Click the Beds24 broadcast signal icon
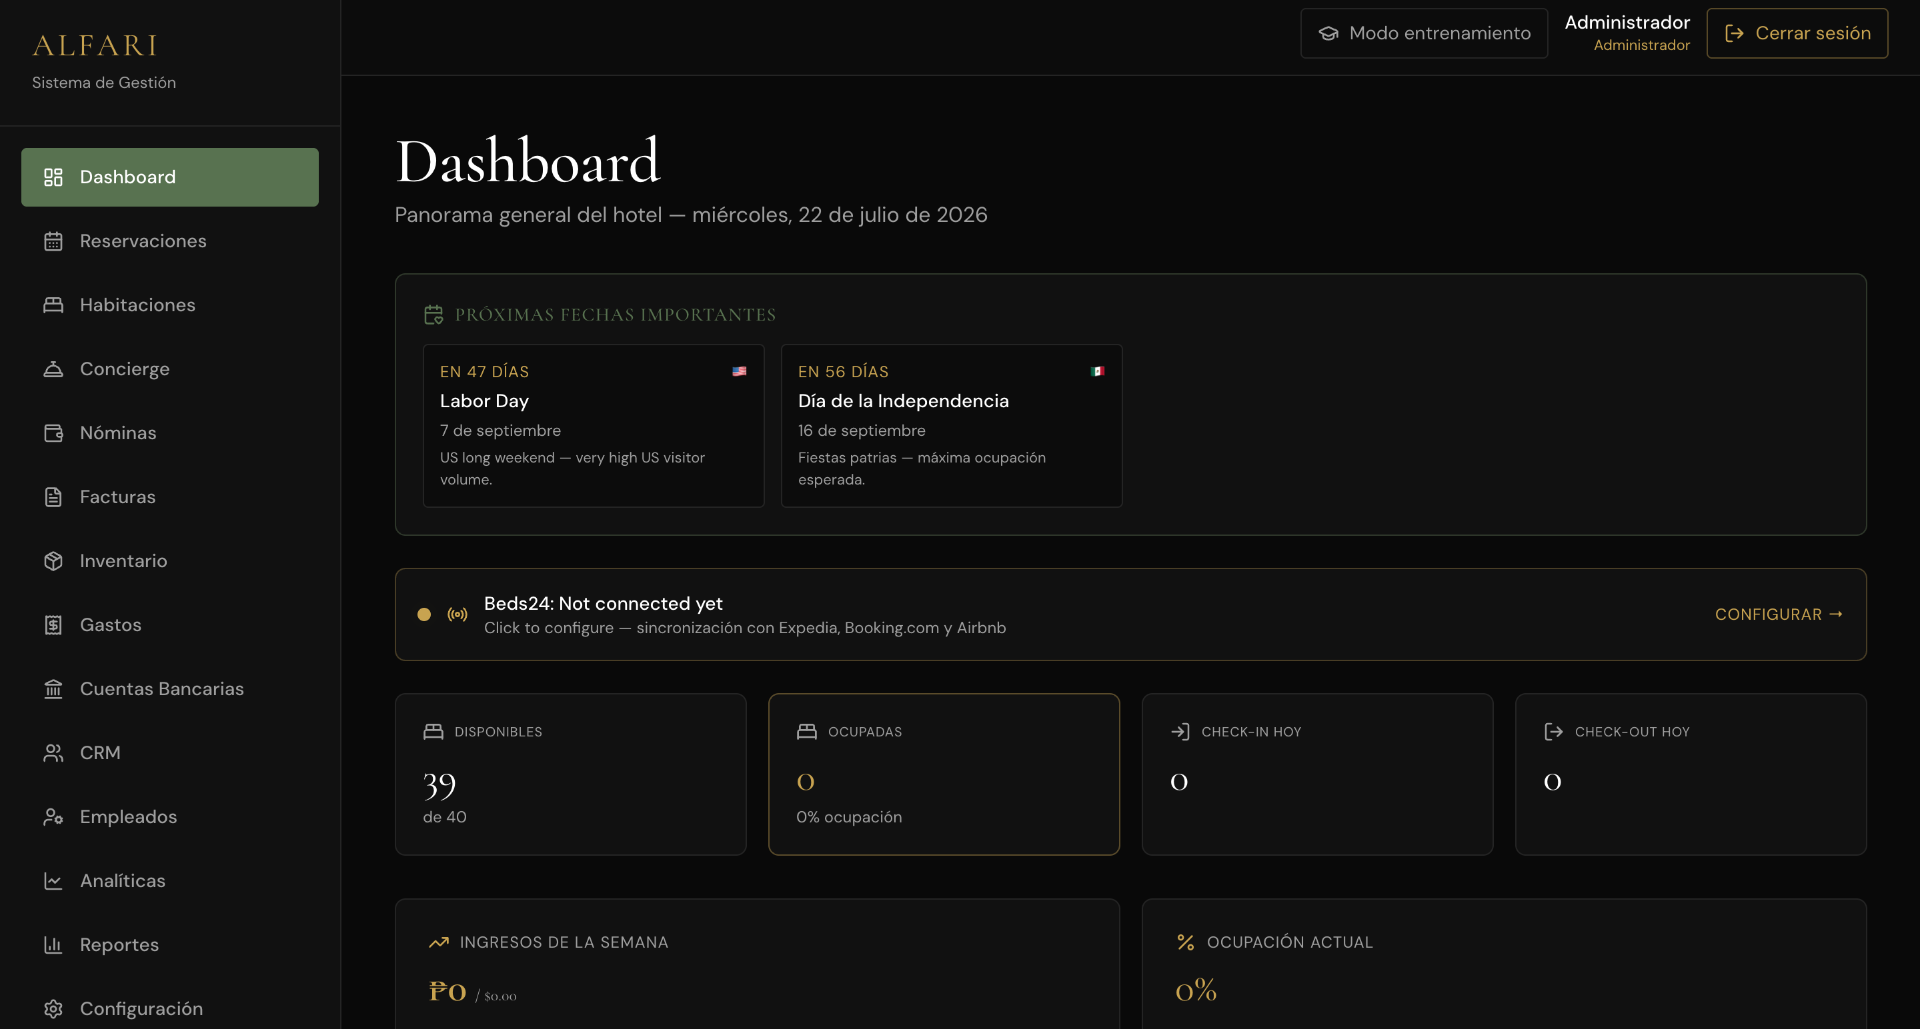Image resolution: width=1920 pixels, height=1029 pixels. [457, 614]
